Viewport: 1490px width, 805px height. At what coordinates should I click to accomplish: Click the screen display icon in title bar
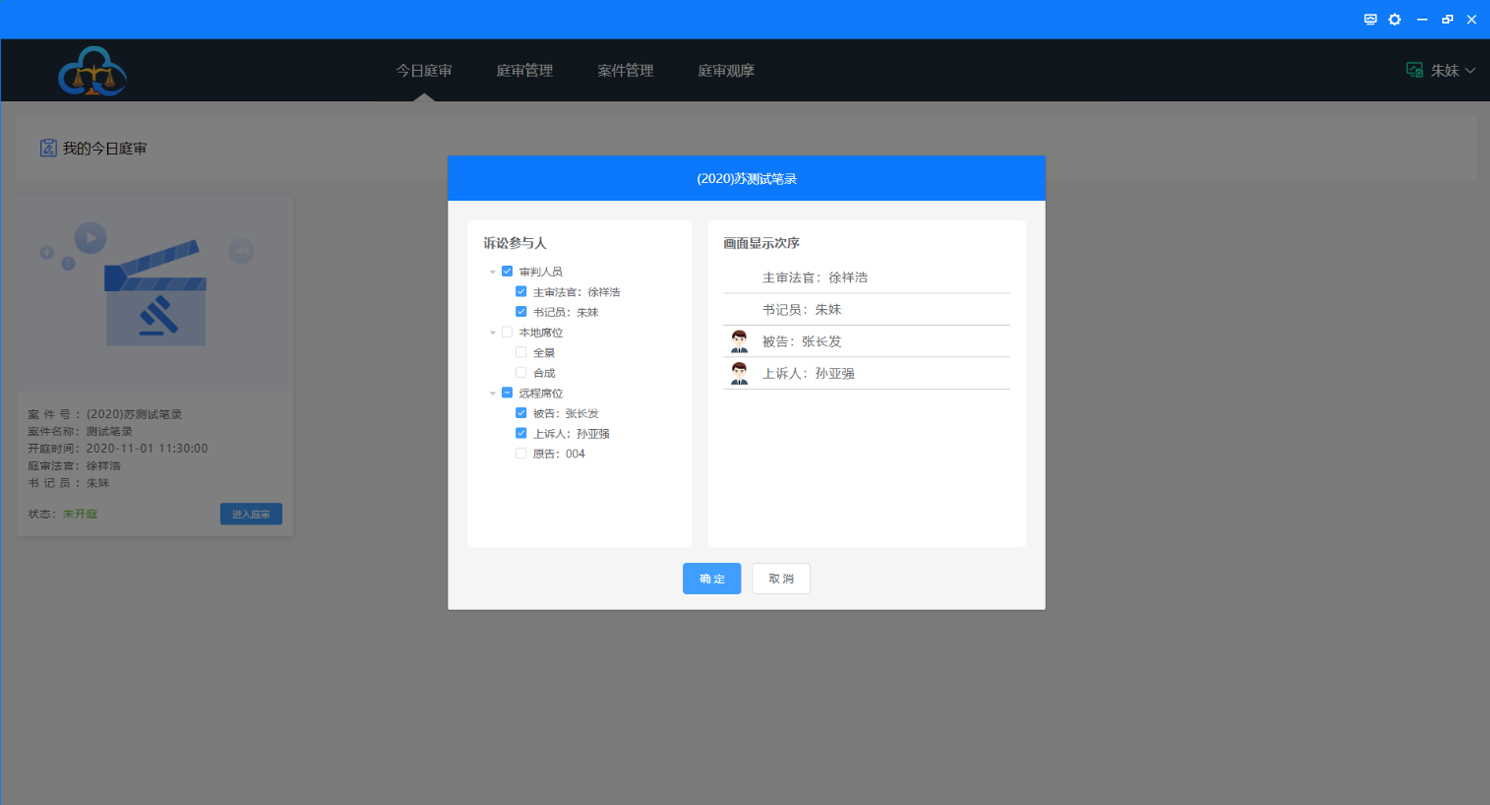(1370, 19)
